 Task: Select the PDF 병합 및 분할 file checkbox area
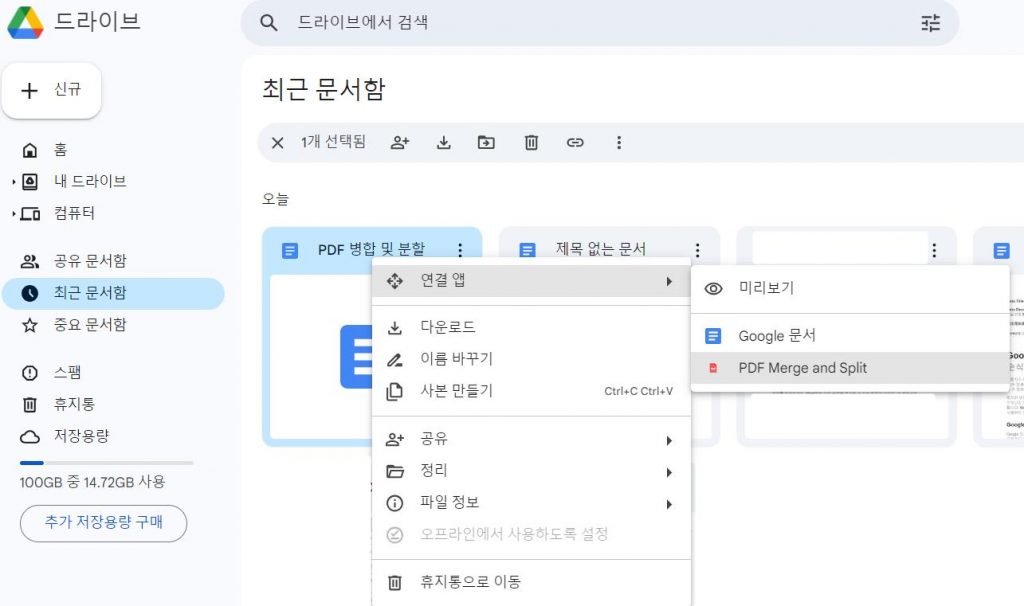(288, 248)
